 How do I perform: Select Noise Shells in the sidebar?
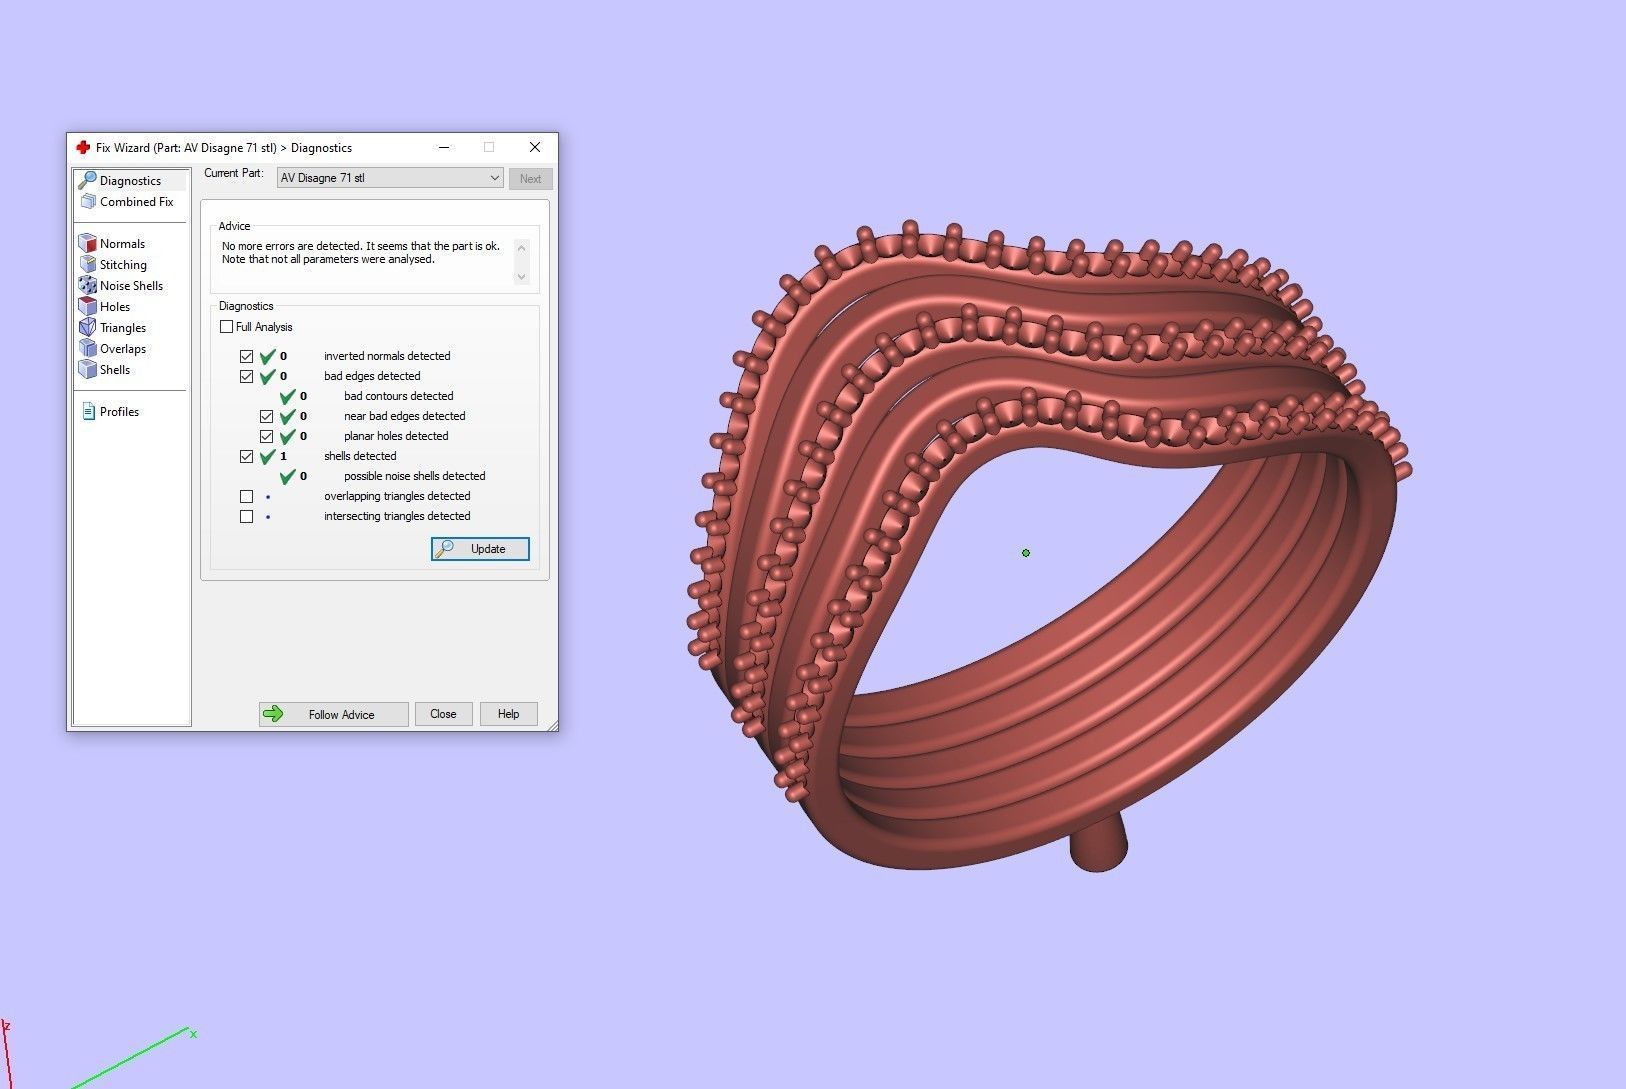[131, 285]
